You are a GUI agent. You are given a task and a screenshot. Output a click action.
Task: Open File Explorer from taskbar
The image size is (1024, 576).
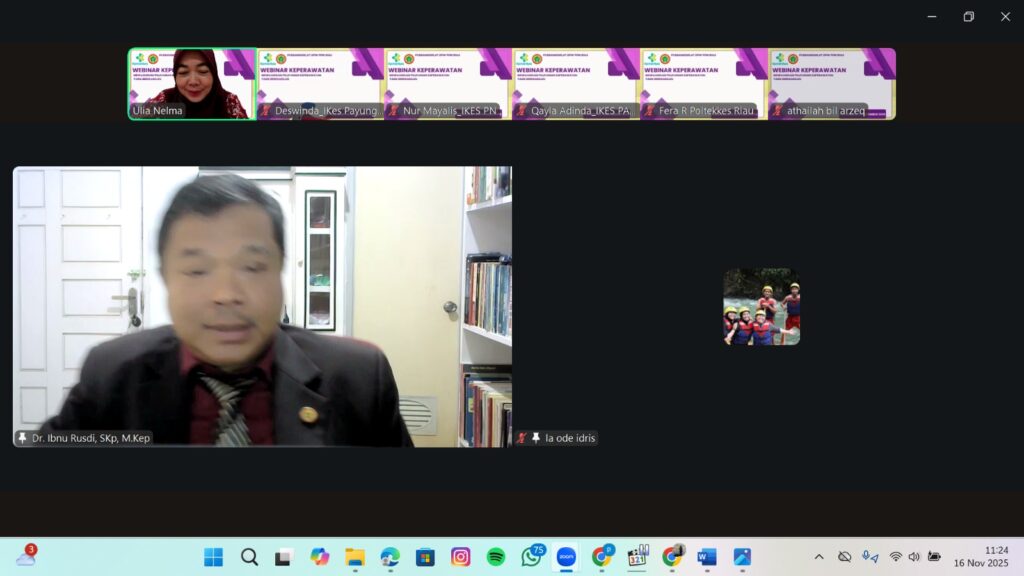tap(355, 557)
